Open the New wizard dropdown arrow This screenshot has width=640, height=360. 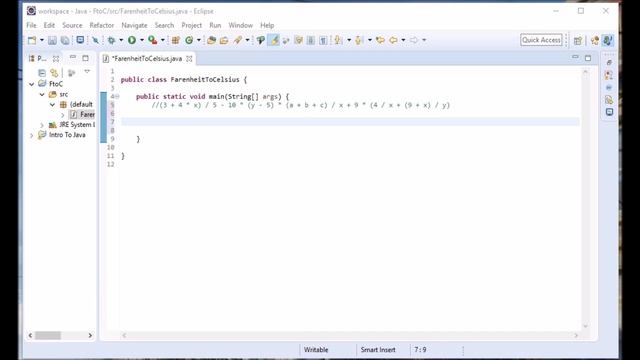42,40
